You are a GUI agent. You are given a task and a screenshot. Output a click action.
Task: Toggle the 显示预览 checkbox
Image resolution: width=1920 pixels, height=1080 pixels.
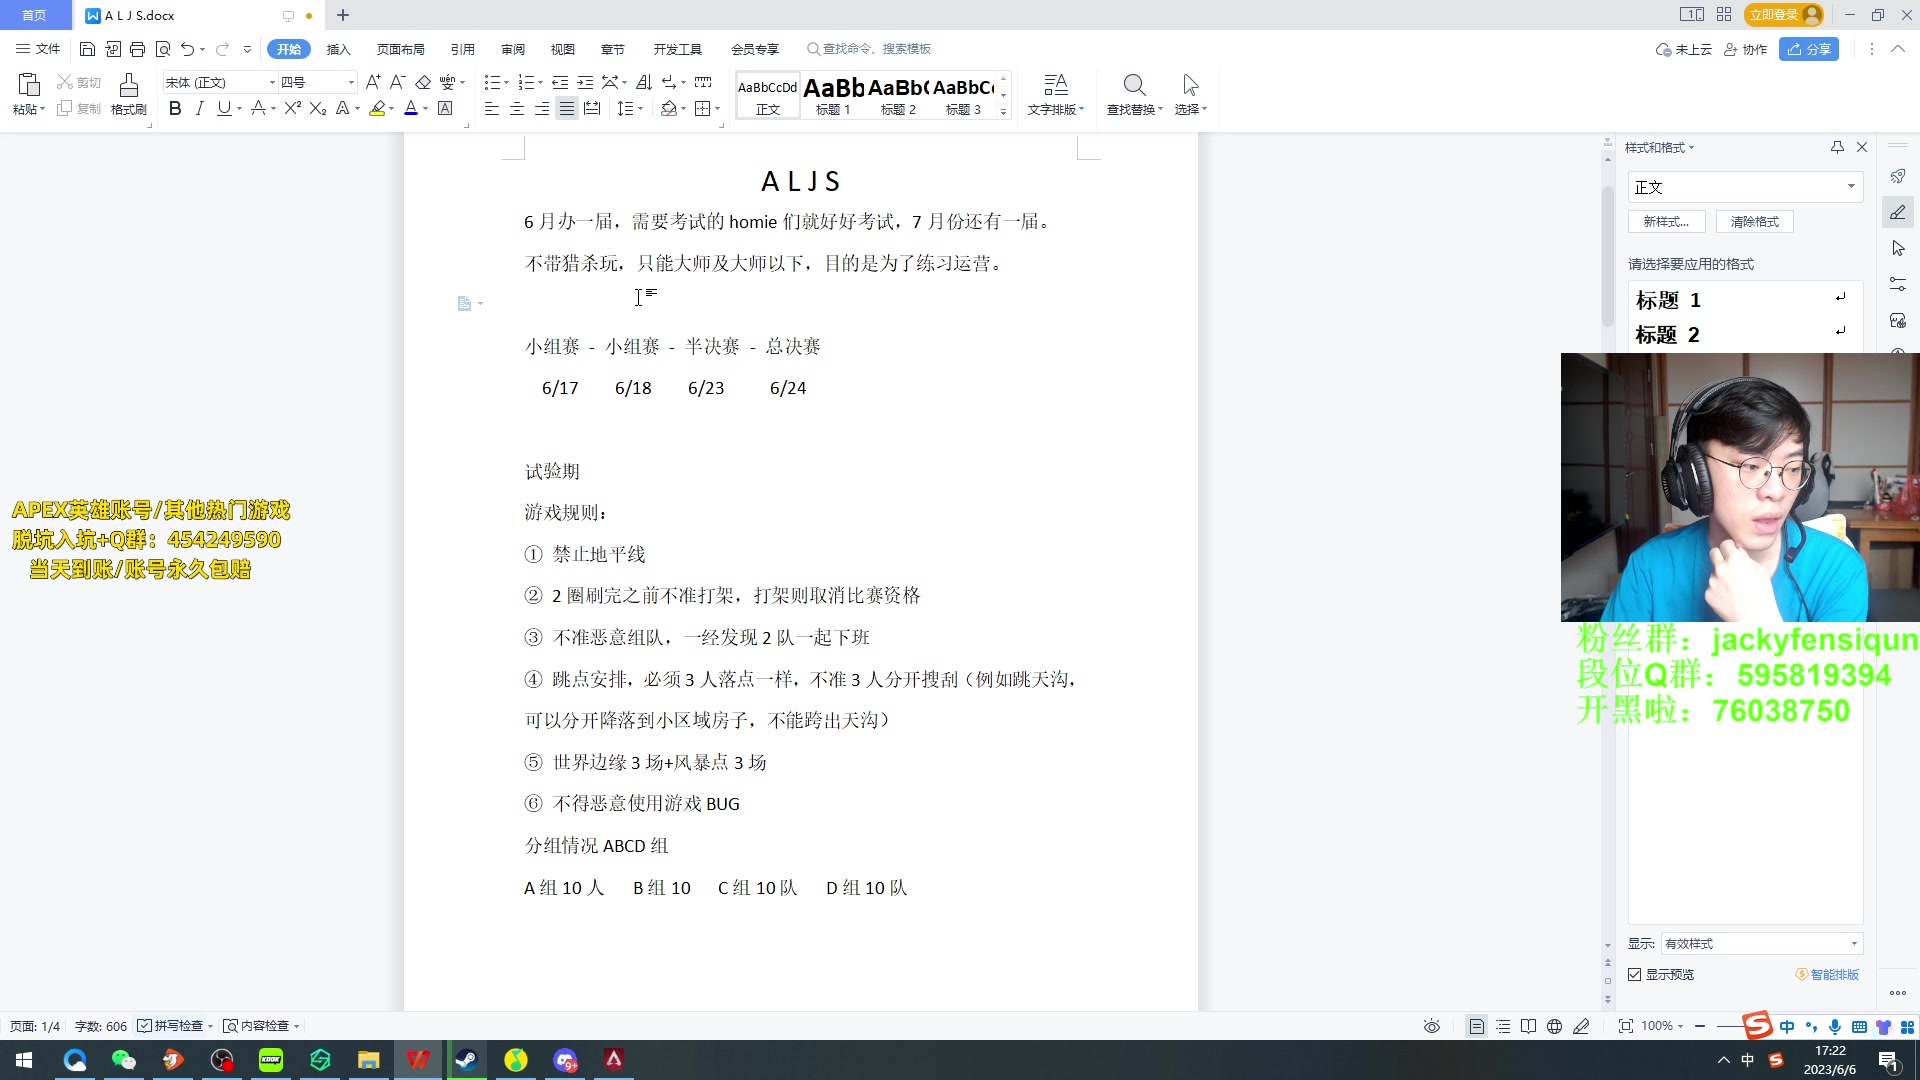pos(1634,974)
